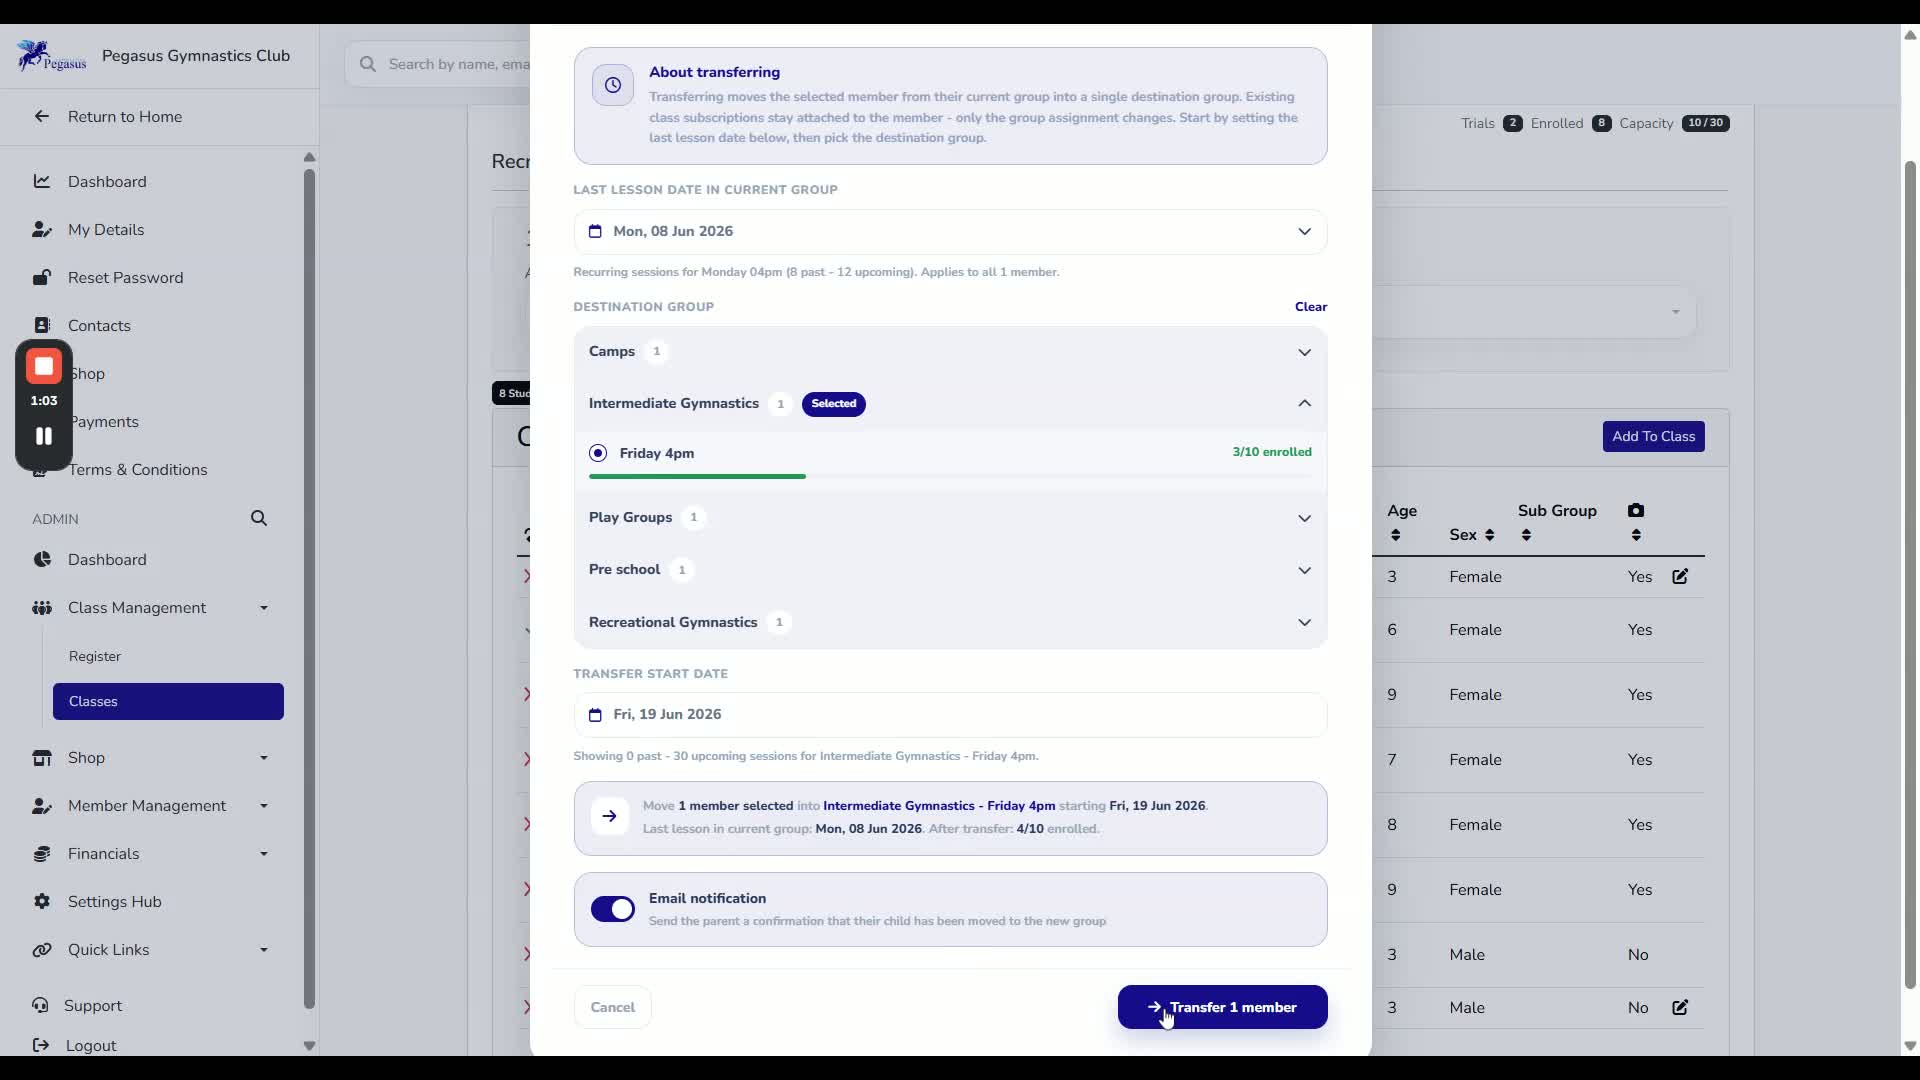This screenshot has height=1080, width=1920.
Task: Click the Return to Home arrow icon
Action: click(42, 116)
